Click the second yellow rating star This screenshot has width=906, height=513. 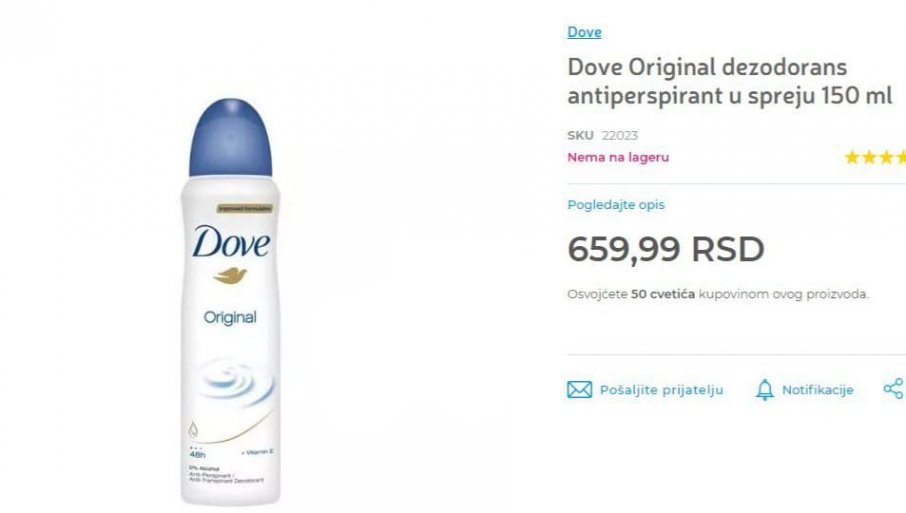pos(869,157)
